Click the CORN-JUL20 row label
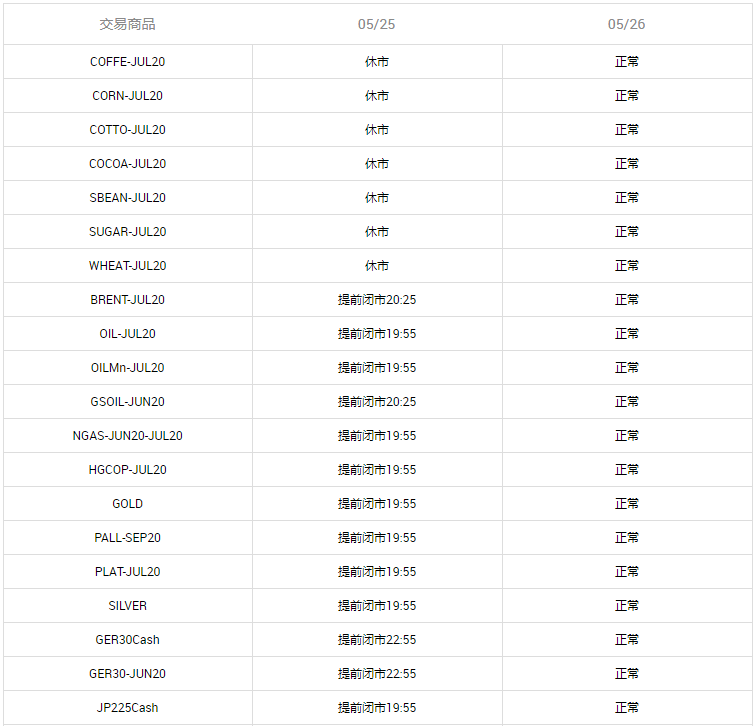This screenshot has width=756, height=726. tap(127, 96)
